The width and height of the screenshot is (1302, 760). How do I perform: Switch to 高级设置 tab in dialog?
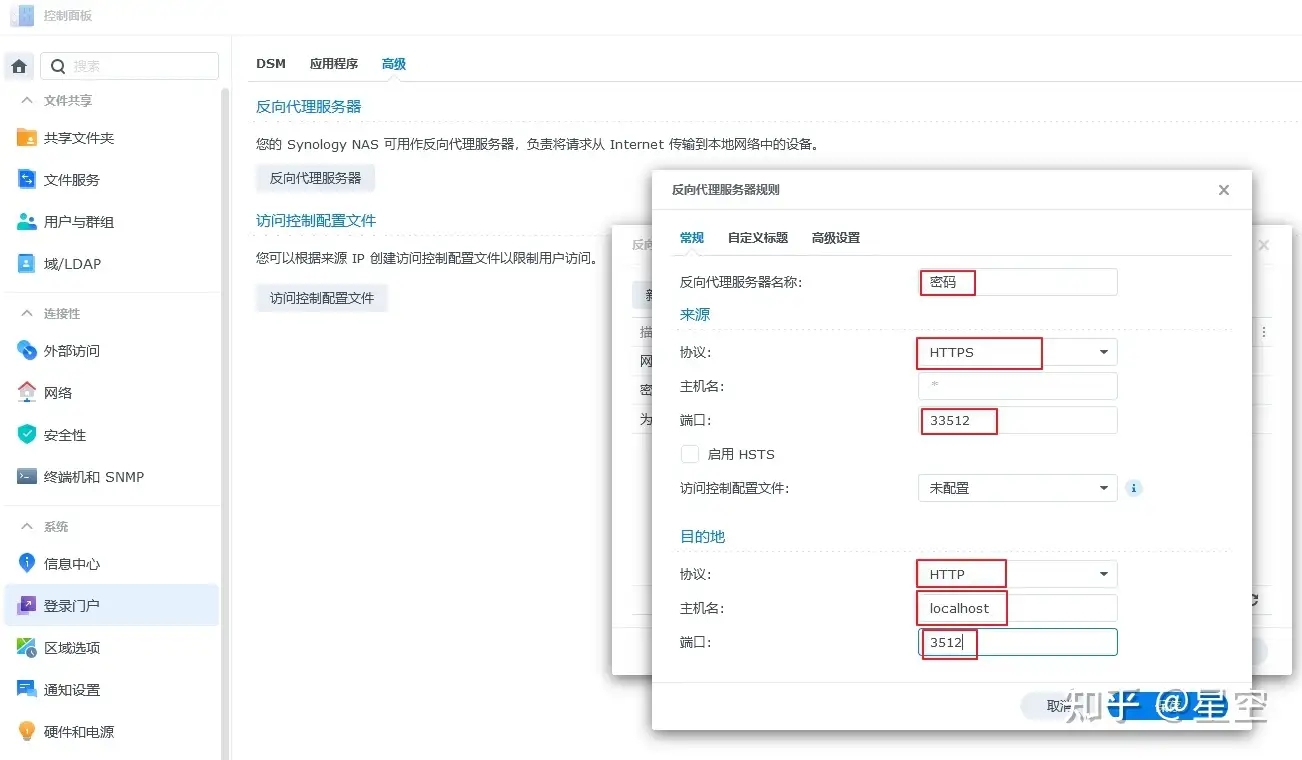(835, 238)
